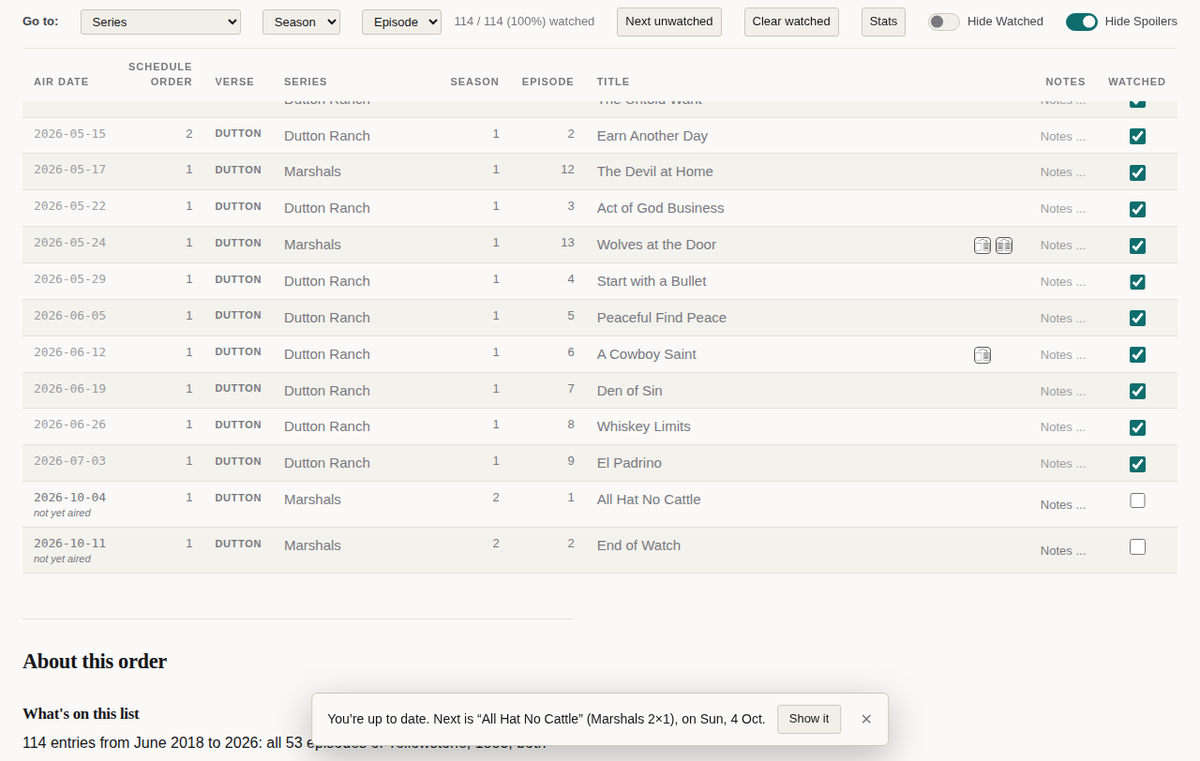Add notes for Start with a Bullet

(x=1063, y=282)
